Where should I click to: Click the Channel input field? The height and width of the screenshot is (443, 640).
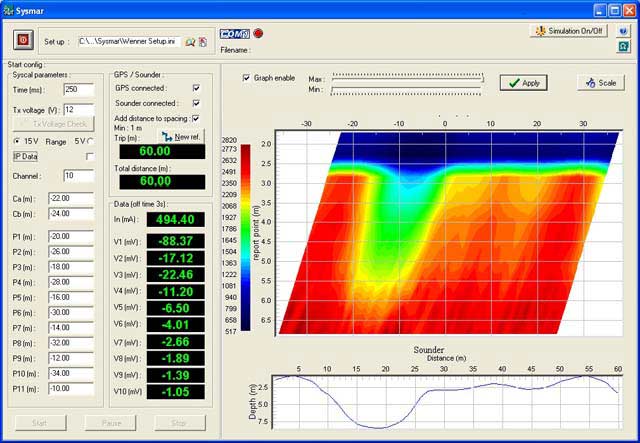pyautogui.click(x=79, y=176)
